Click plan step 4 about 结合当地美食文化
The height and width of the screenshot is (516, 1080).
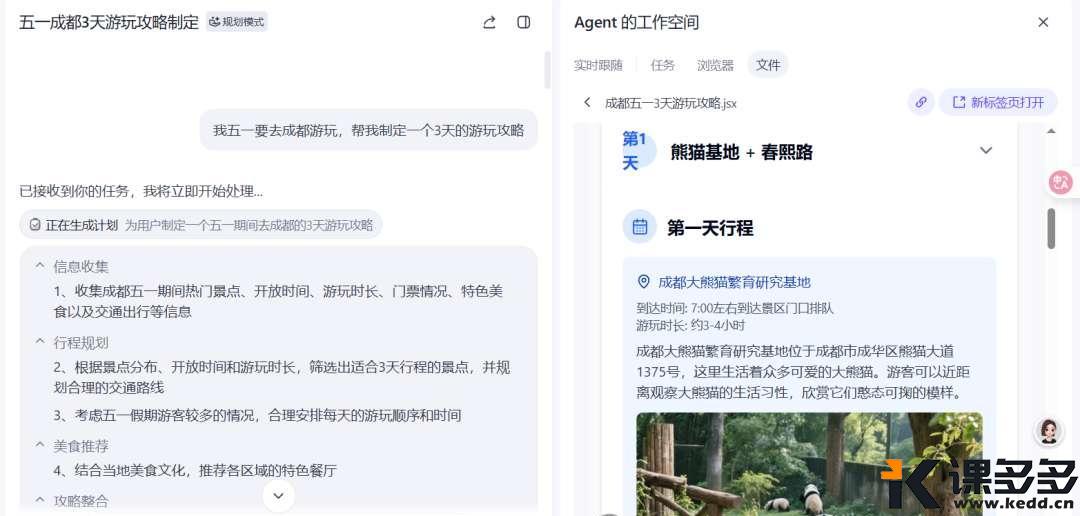click(196, 471)
